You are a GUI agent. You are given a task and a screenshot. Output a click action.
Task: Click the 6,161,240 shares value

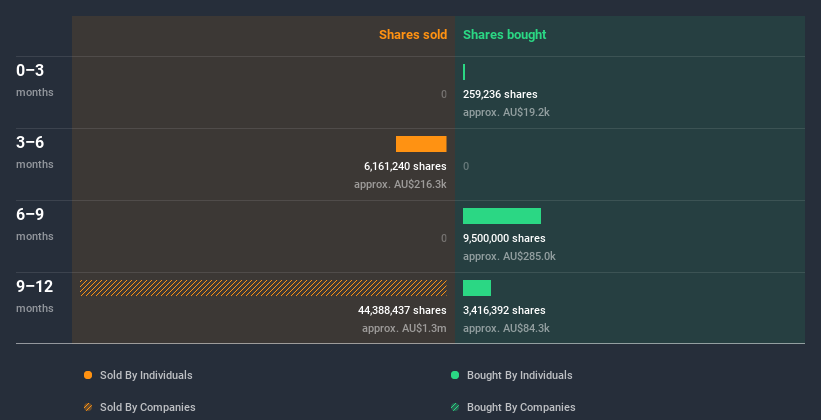tap(405, 166)
